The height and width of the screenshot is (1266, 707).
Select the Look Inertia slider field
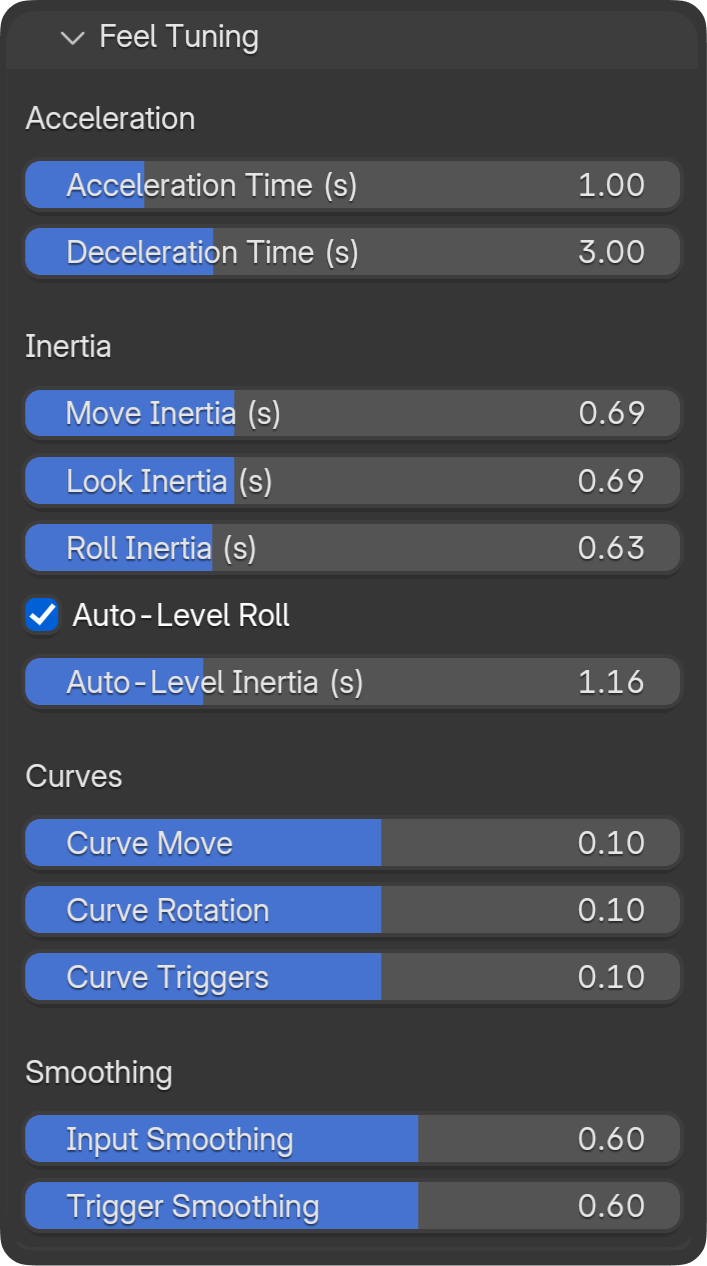click(353, 481)
